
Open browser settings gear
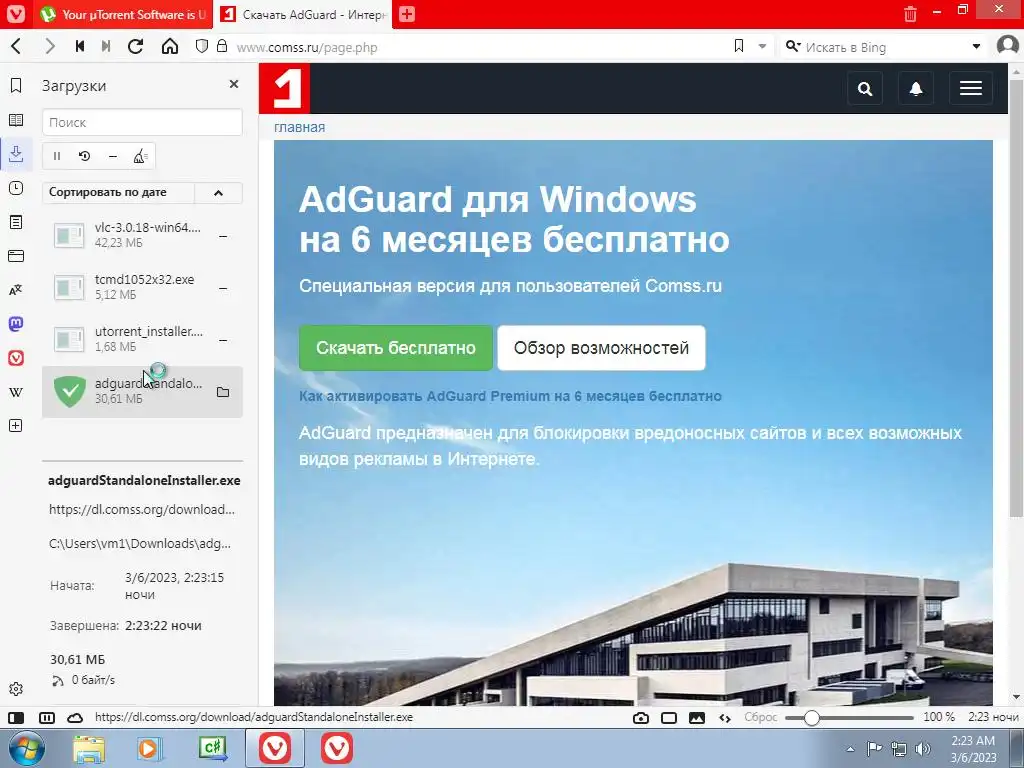coord(16,689)
